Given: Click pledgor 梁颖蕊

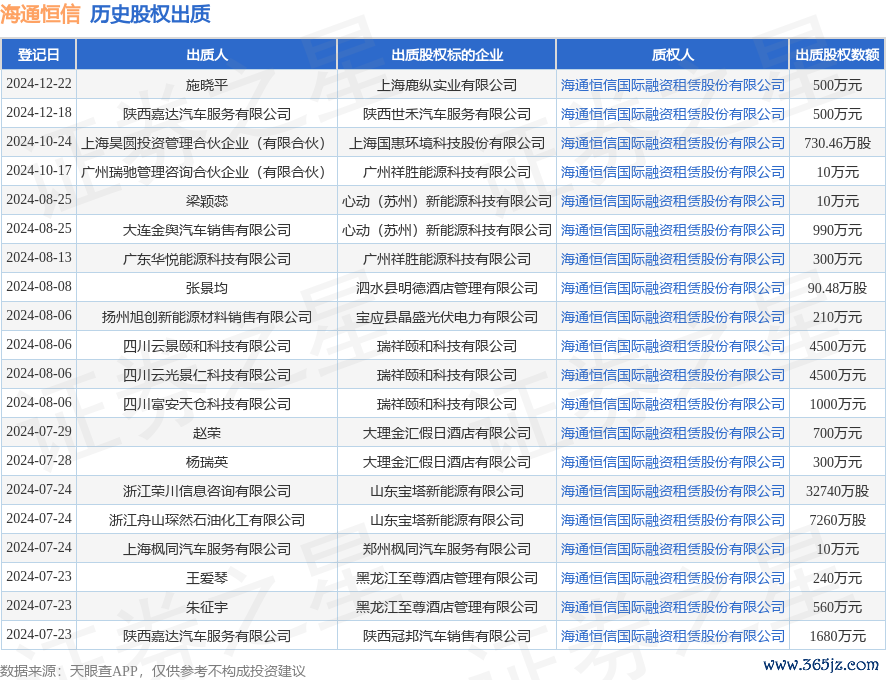Looking at the screenshot, I should (x=207, y=201).
